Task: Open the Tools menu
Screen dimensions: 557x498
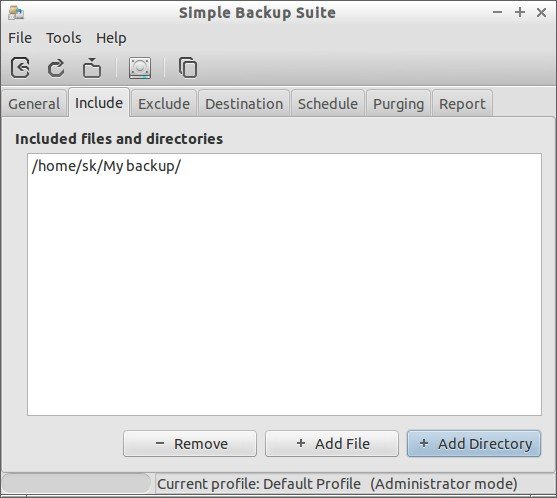Action: [x=64, y=38]
